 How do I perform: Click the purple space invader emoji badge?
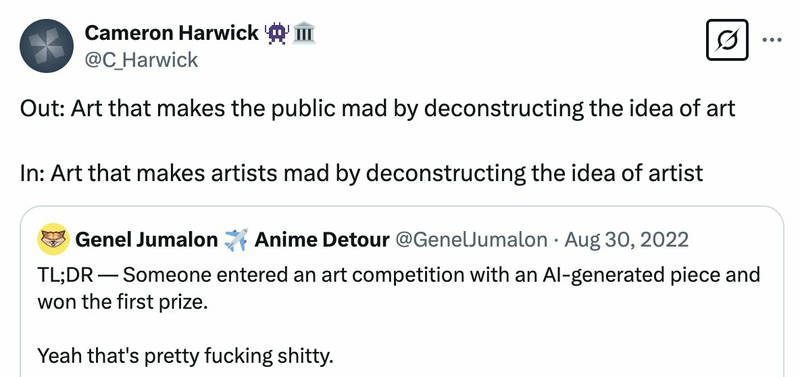click(277, 33)
